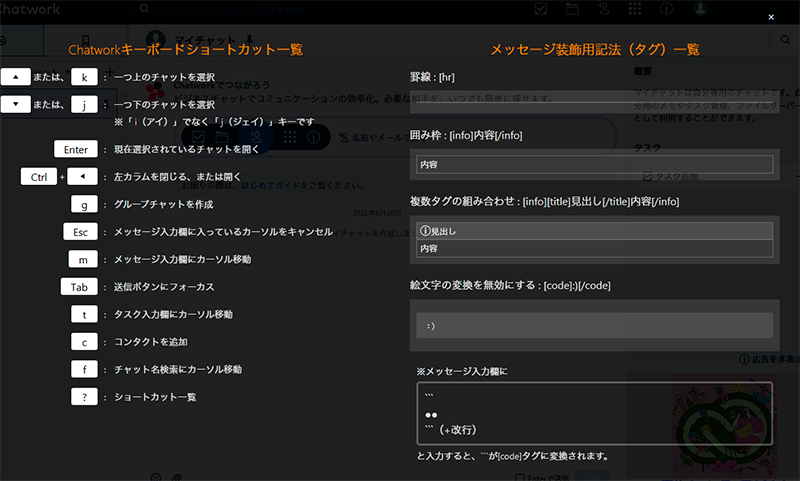Click the help question mark icon in header

pyautogui.click(x=667, y=9)
